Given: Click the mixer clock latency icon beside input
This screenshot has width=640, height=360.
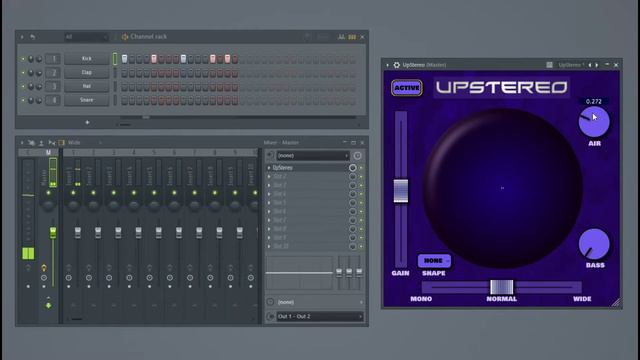Looking at the screenshot, I should click(x=357, y=156).
